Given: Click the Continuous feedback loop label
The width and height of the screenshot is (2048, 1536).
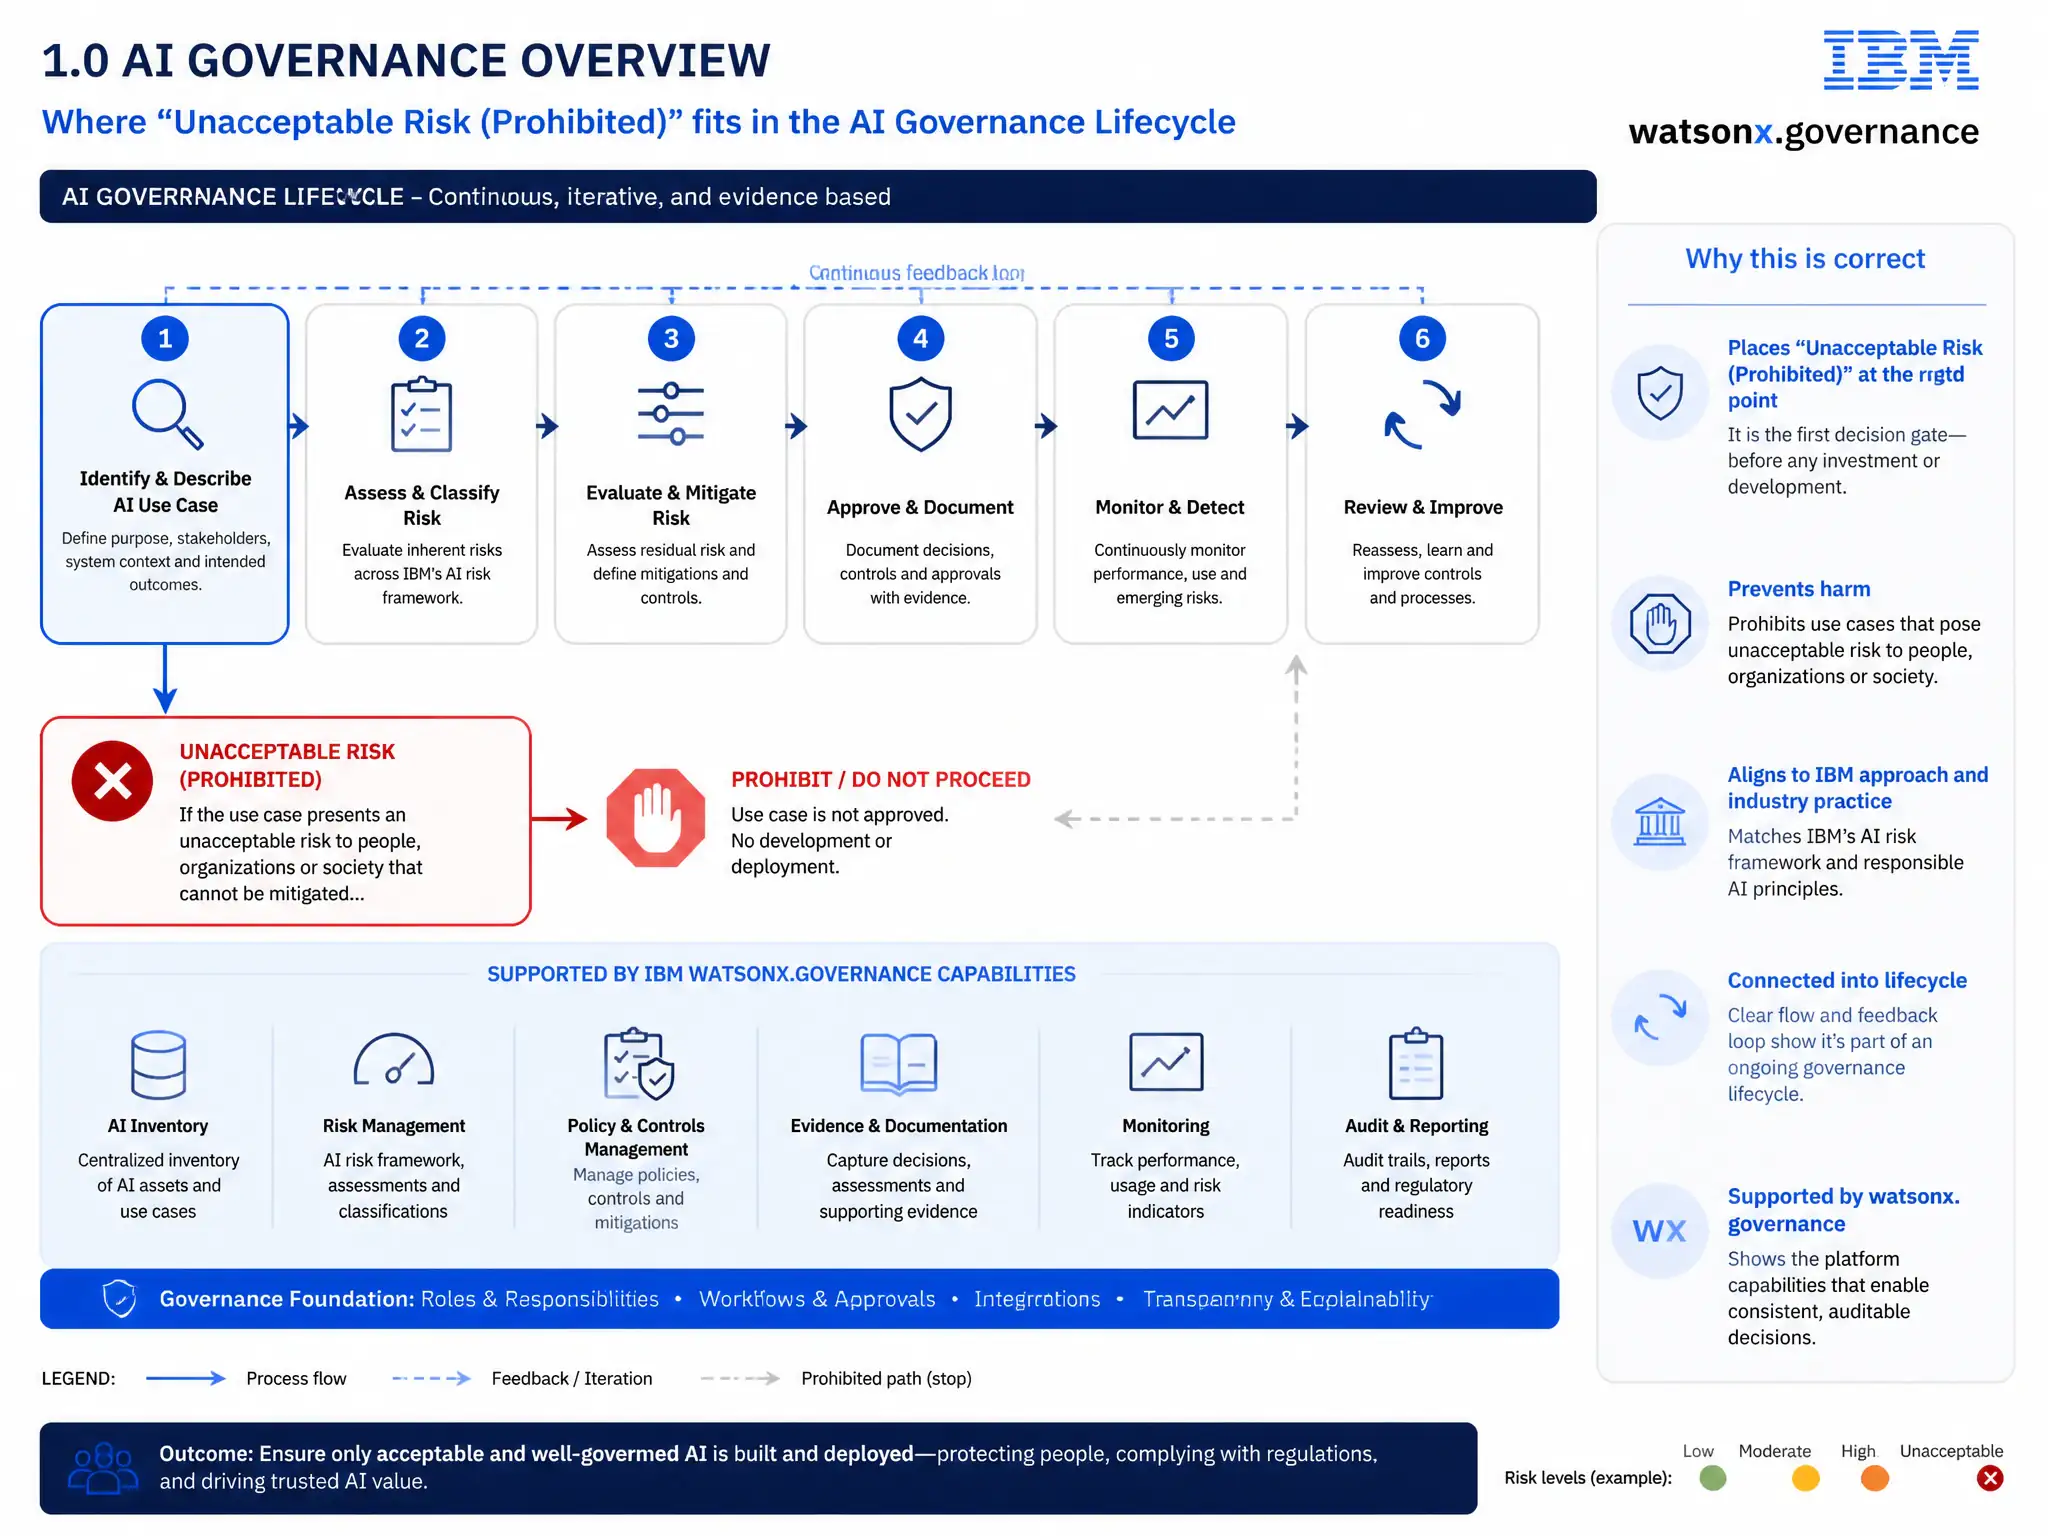Looking at the screenshot, I should pyautogui.click(x=917, y=273).
